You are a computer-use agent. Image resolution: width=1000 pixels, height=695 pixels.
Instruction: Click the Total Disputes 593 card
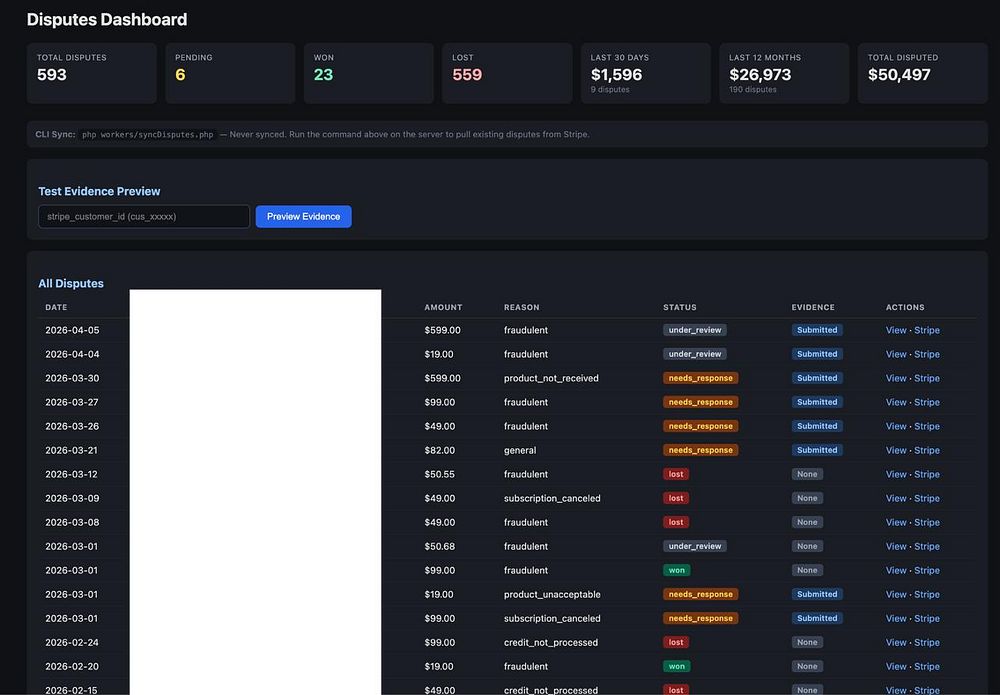click(x=91, y=73)
